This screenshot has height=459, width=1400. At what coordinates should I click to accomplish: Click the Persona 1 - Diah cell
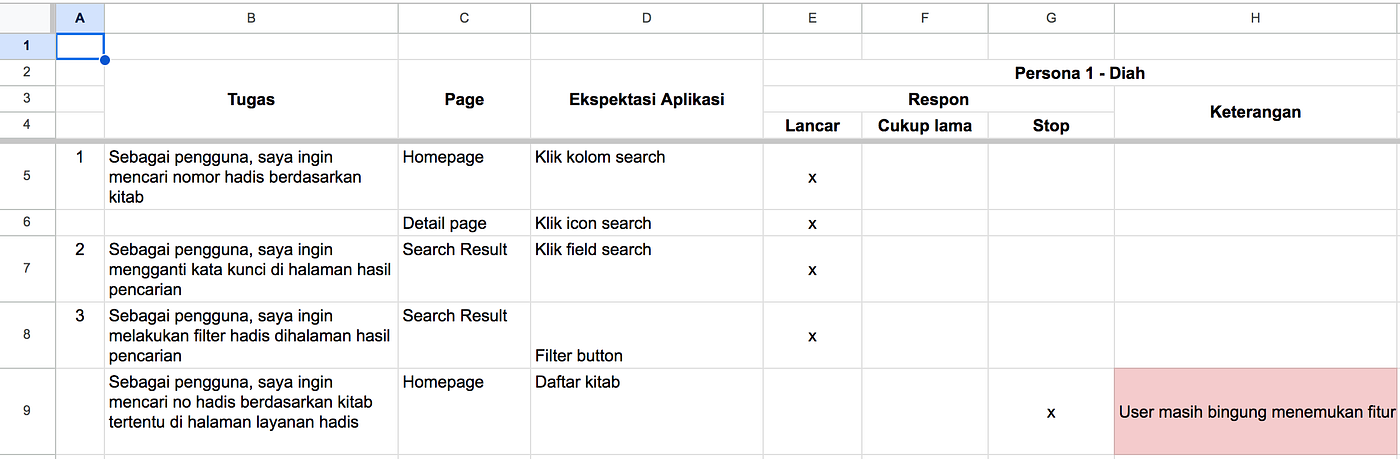tap(1080, 73)
